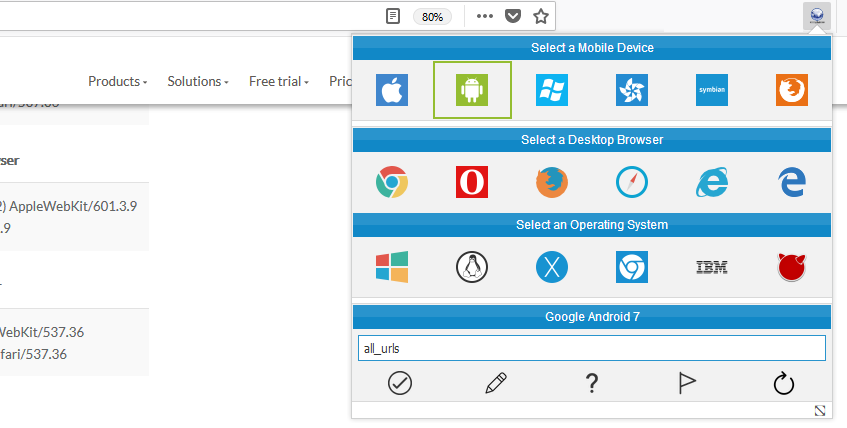Select the Apple iOS mobile device icon
The height and width of the screenshot is (428, 847).
tap(392, 90)
